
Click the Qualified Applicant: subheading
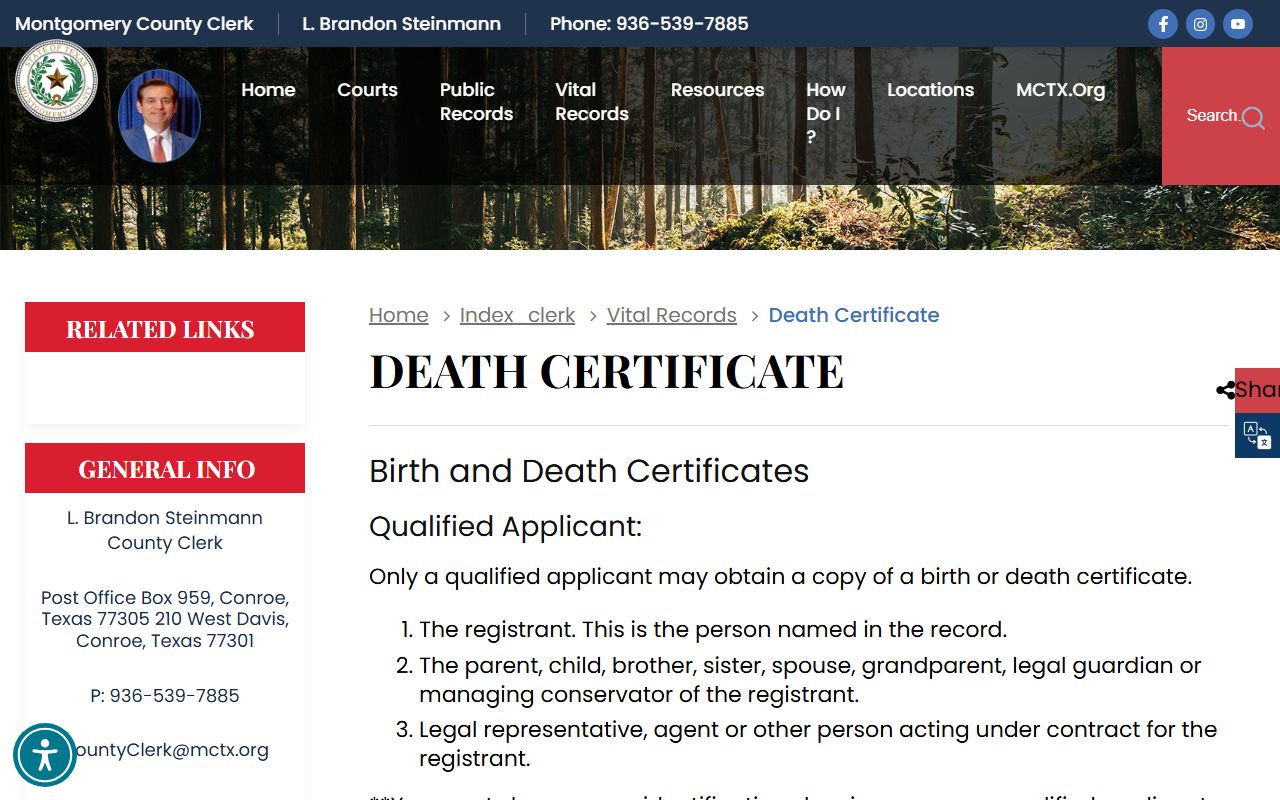click(x=505, y=526)
